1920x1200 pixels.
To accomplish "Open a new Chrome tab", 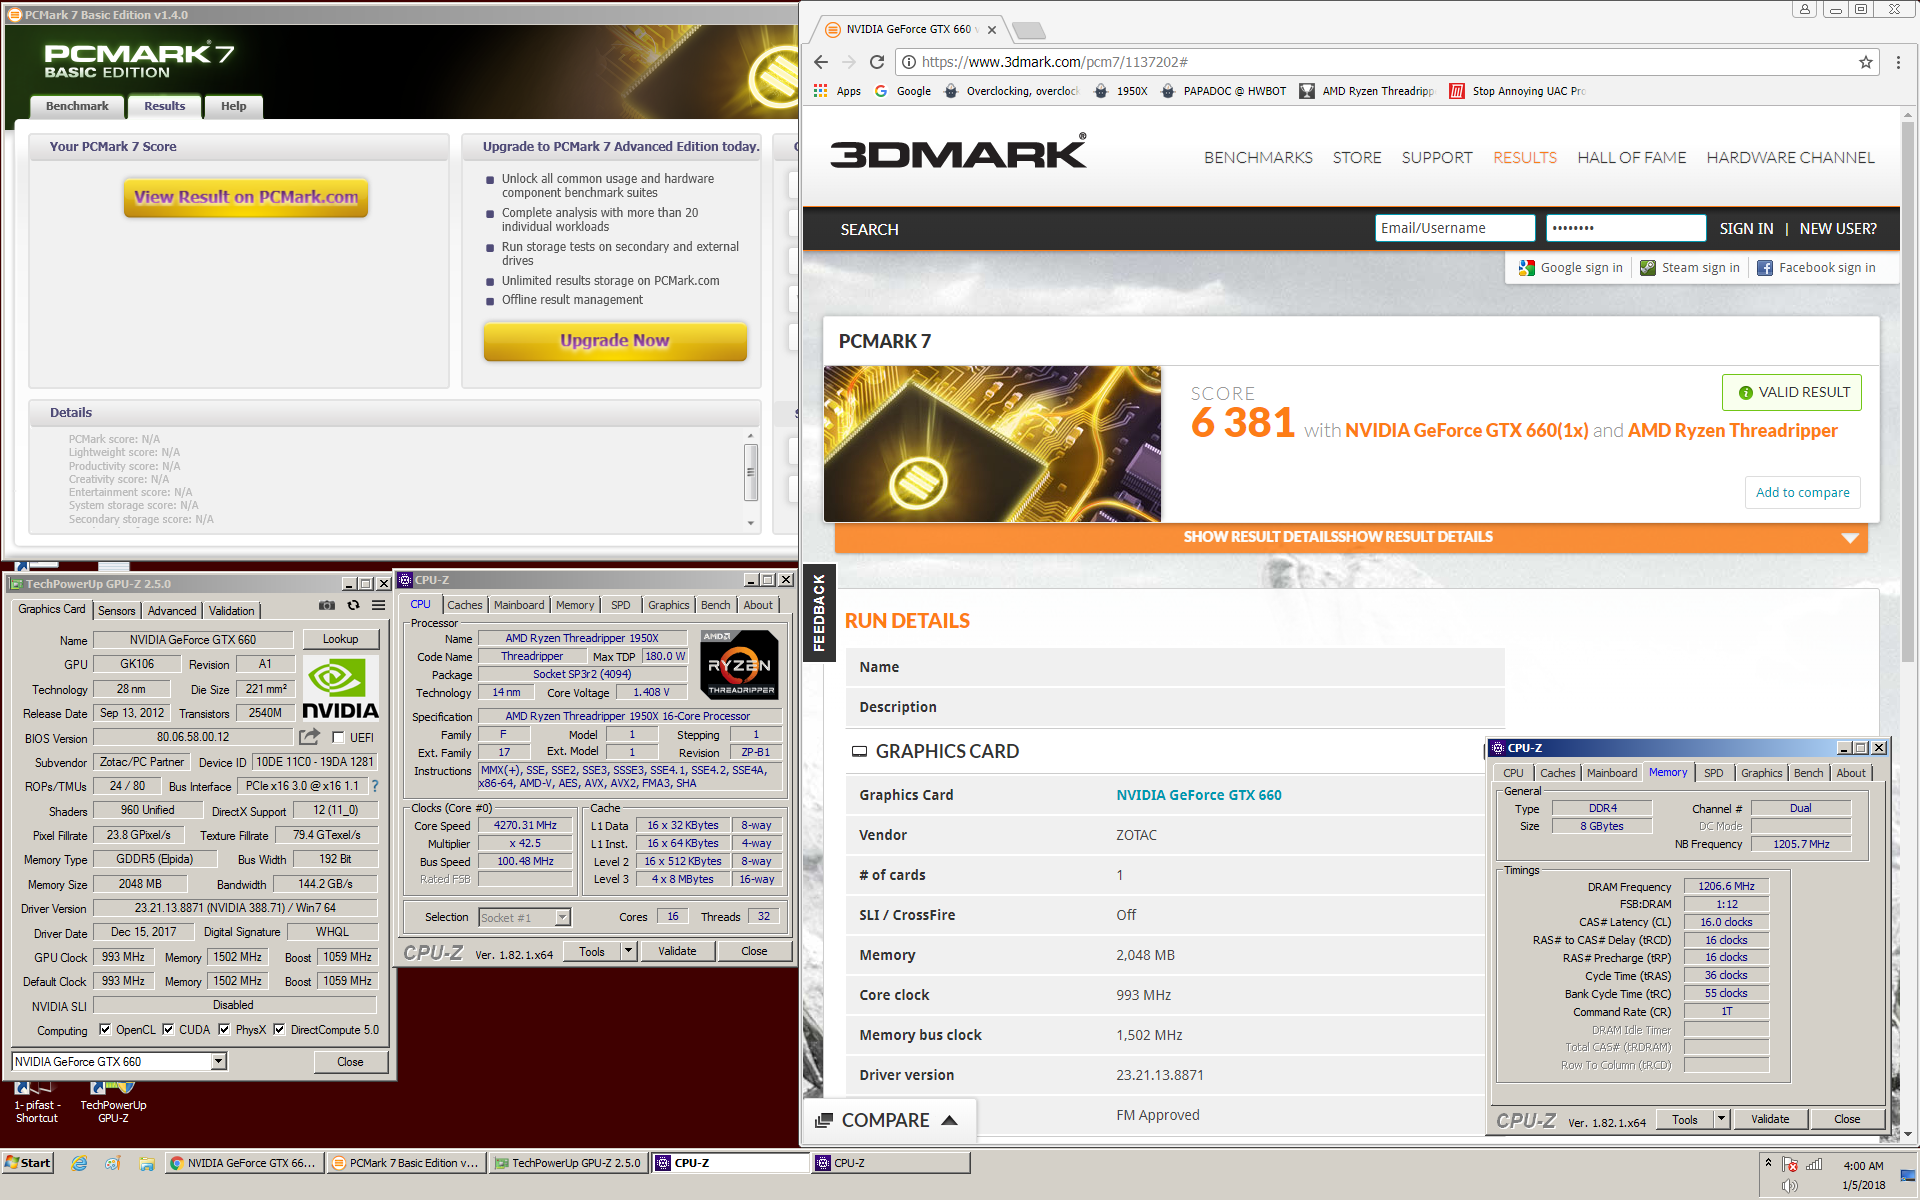I will coord(1029,30).
